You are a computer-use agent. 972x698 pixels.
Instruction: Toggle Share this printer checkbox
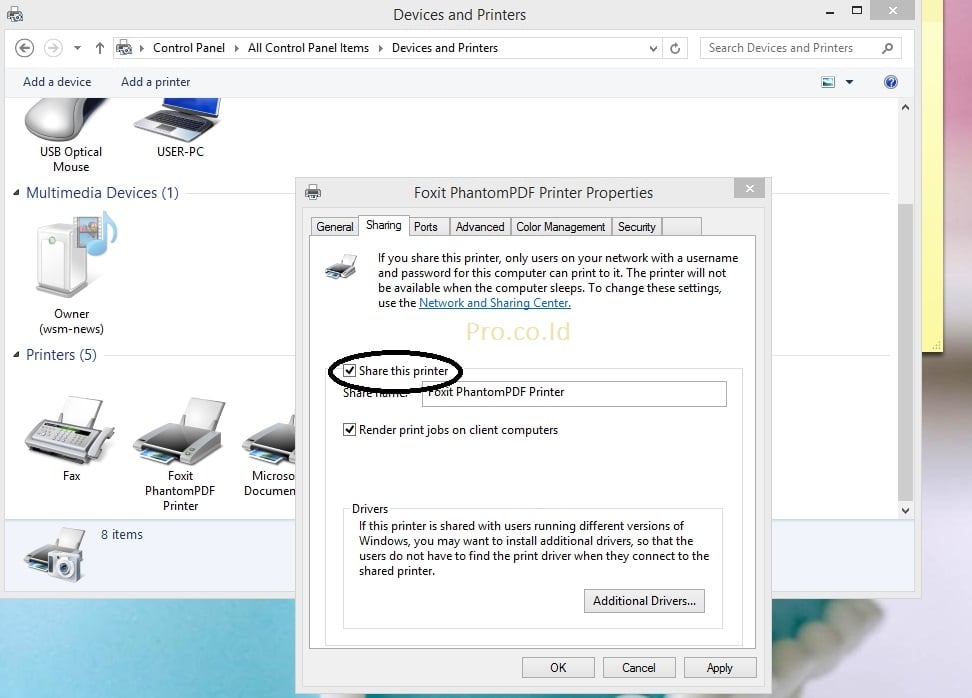click(x=350, y=371)
